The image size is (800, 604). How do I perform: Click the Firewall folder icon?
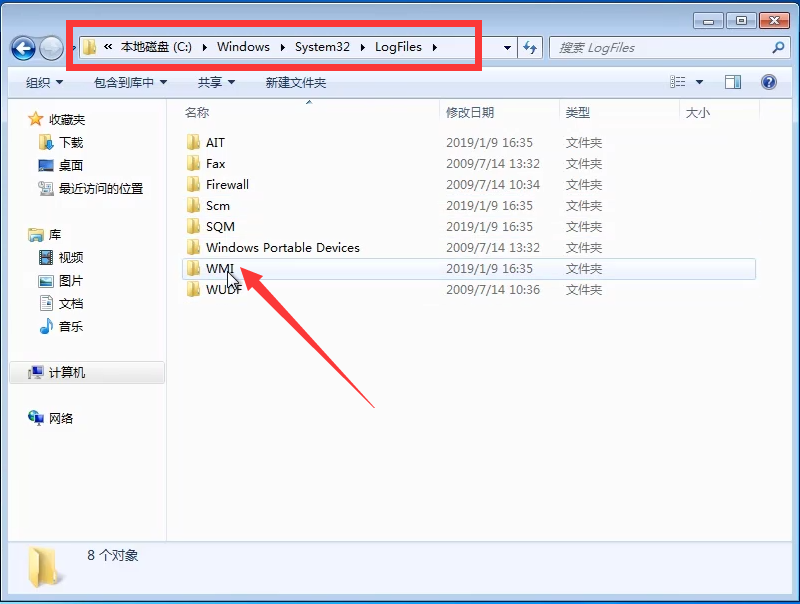click(x=193, y=184)
